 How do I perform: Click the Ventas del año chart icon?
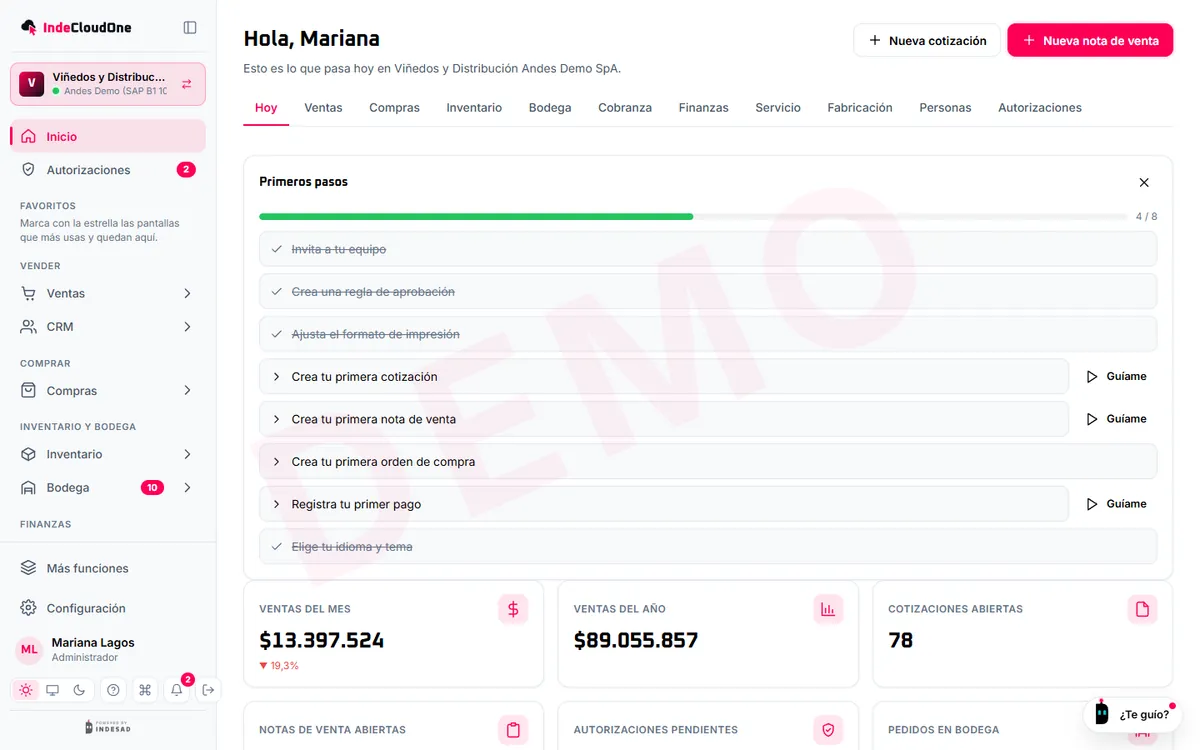click(828, 609)
